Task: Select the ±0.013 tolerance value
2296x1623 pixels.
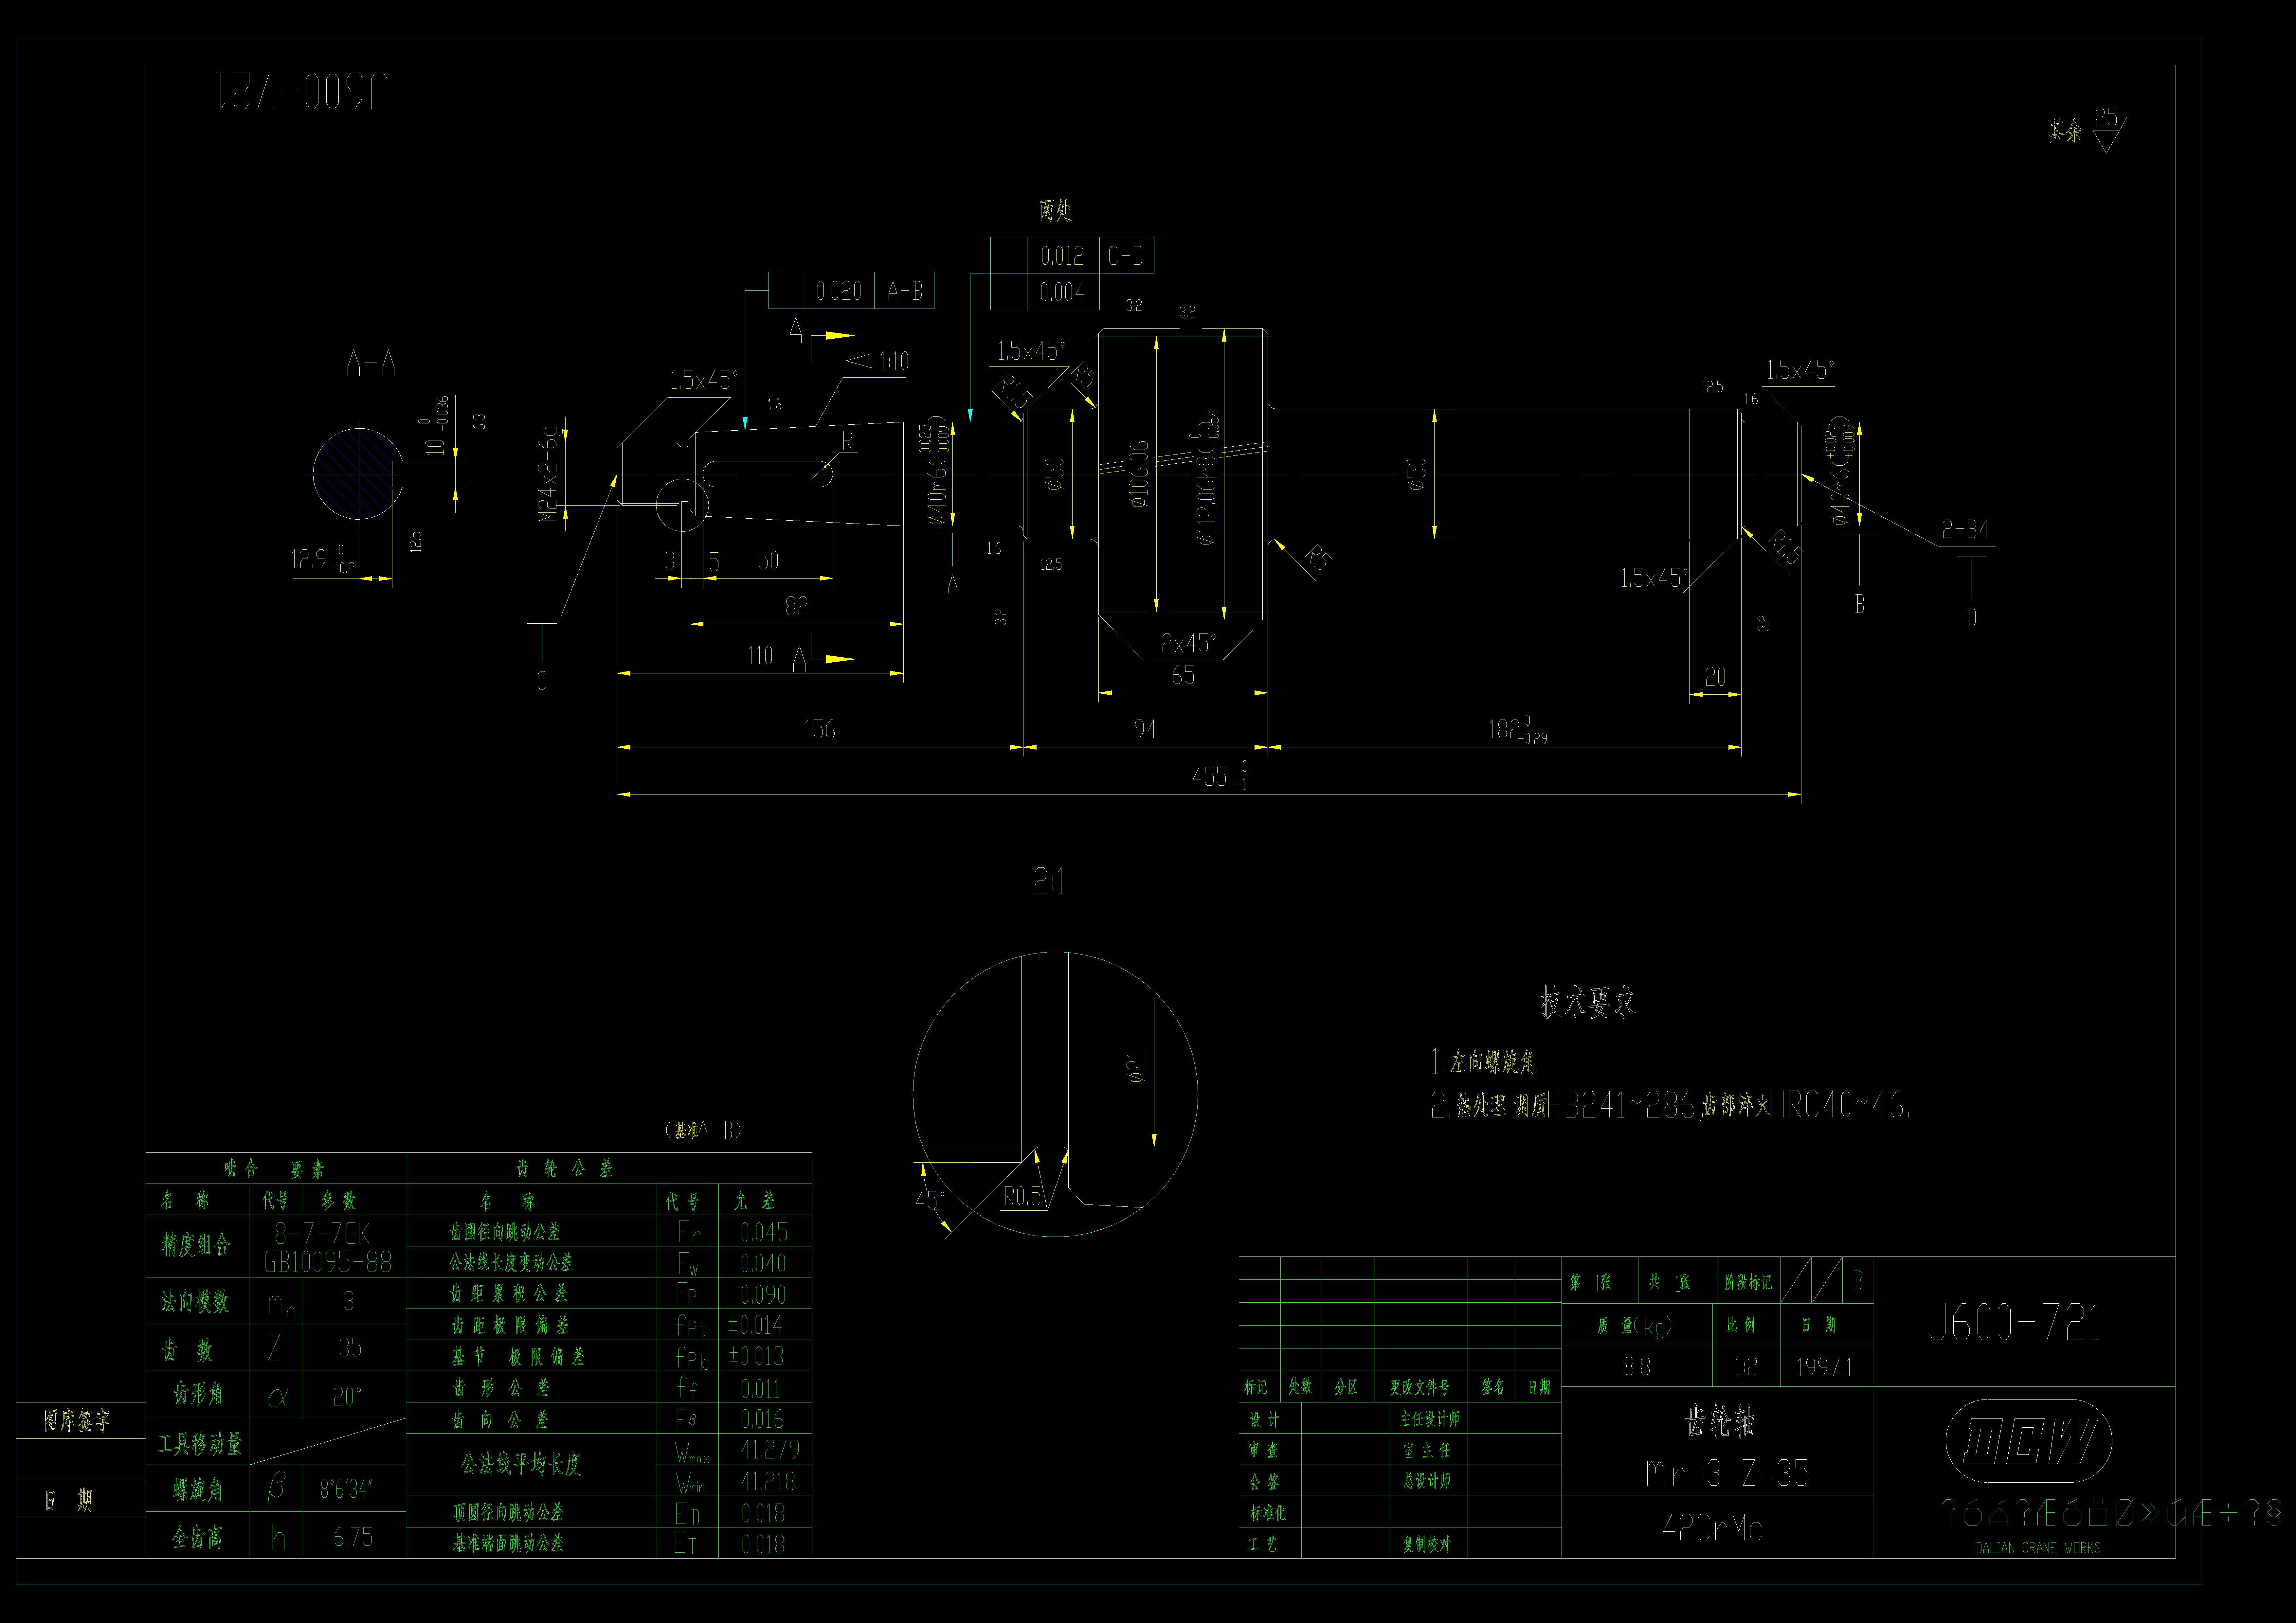Action: tap(756, 1356)
